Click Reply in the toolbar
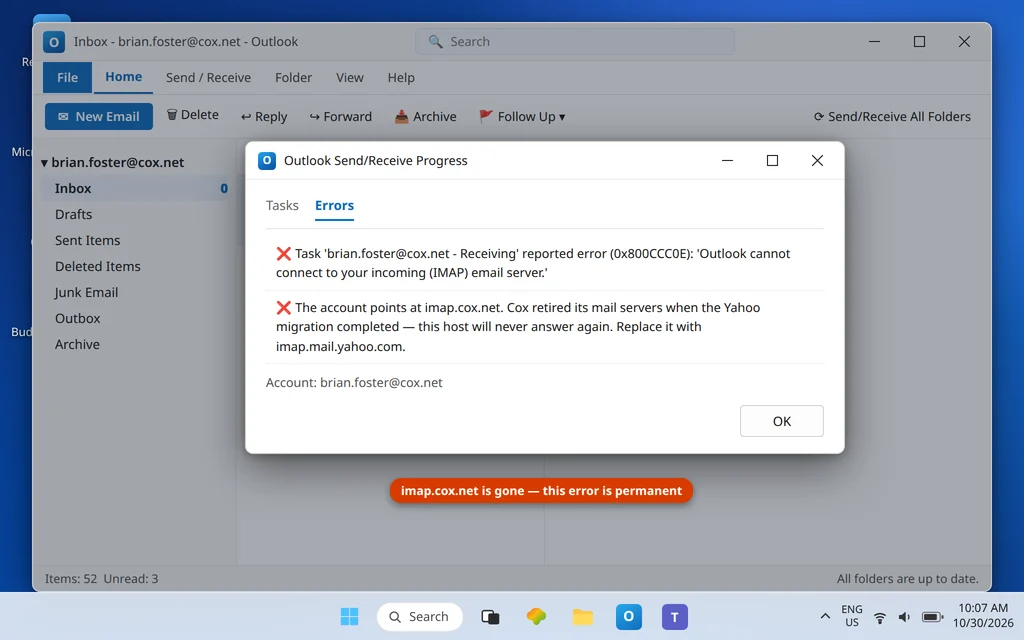Image resolution: width=1024 pixels, height=640 pixels. (264, 116)
